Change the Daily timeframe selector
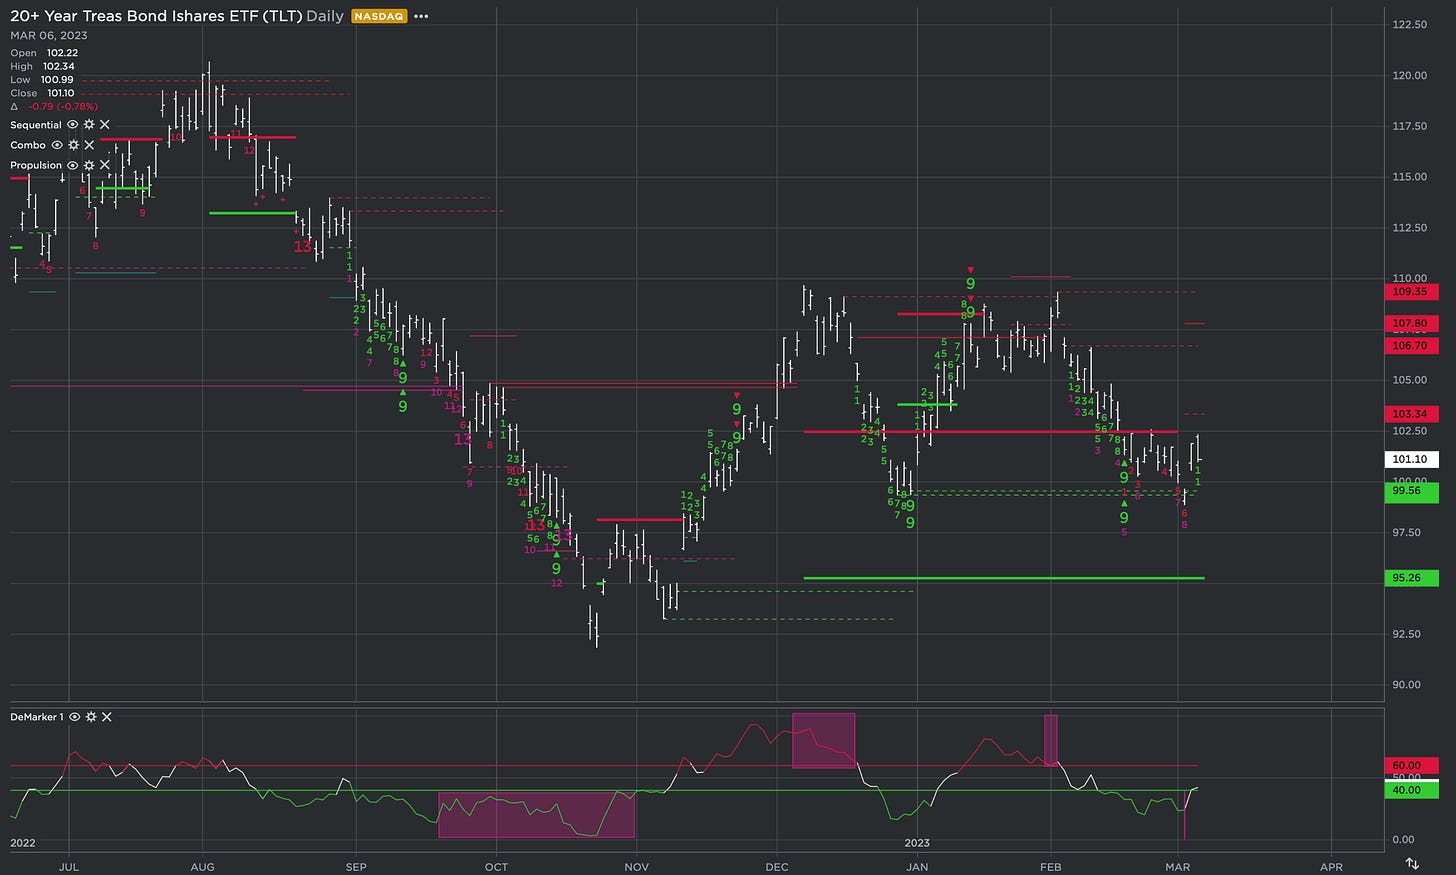 325,16
